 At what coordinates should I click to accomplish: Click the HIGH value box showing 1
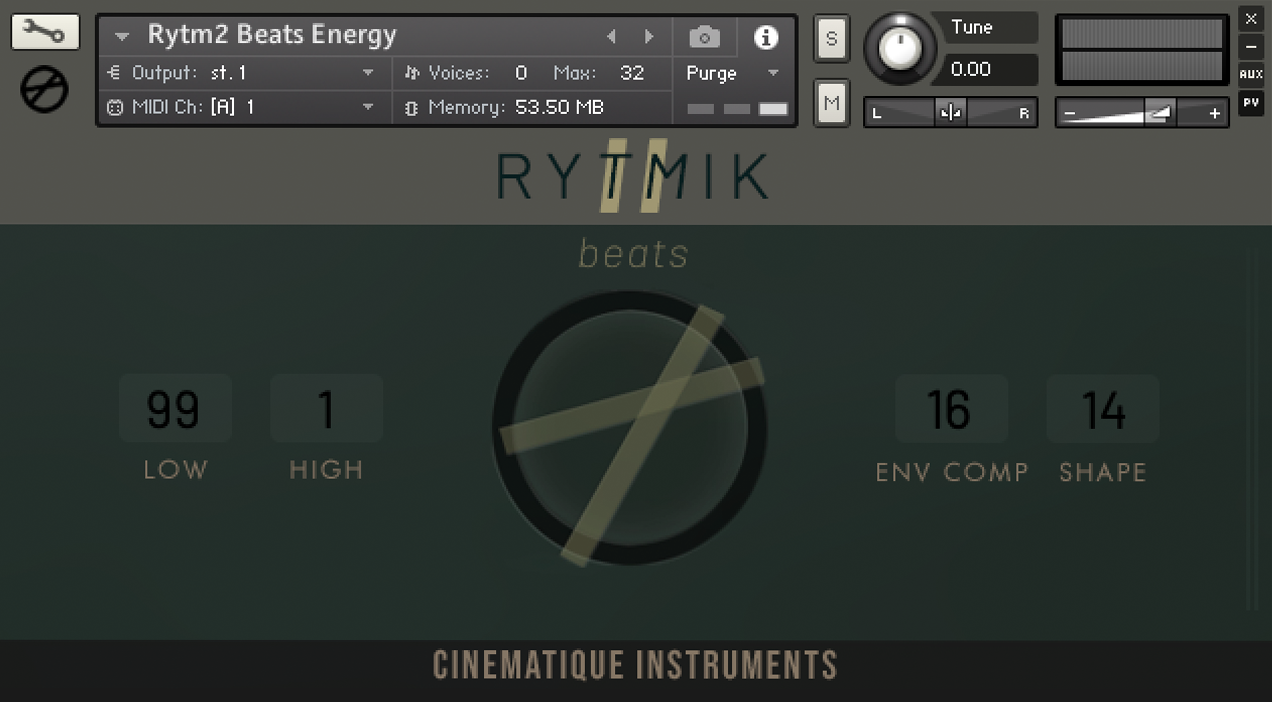(x=326, y=408)
